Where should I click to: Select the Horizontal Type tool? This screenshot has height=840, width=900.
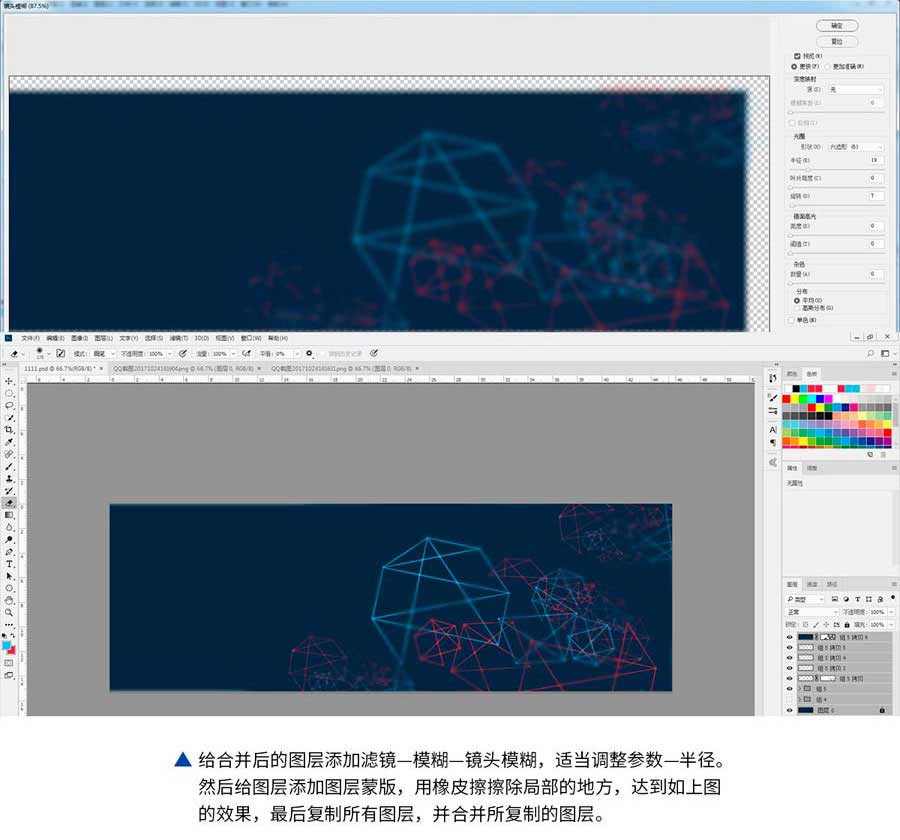(9, 564)
